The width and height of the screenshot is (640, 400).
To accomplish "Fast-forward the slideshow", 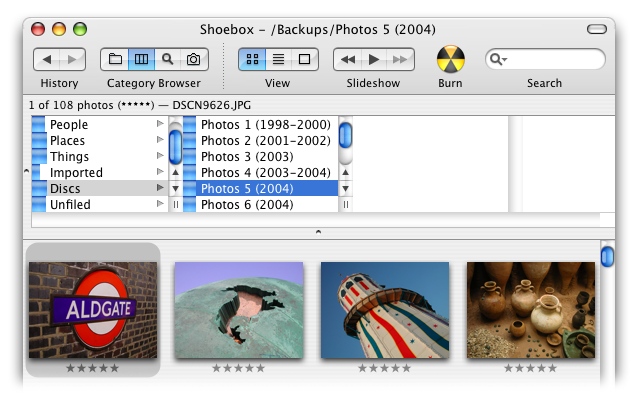I will (x=399, y=59).
